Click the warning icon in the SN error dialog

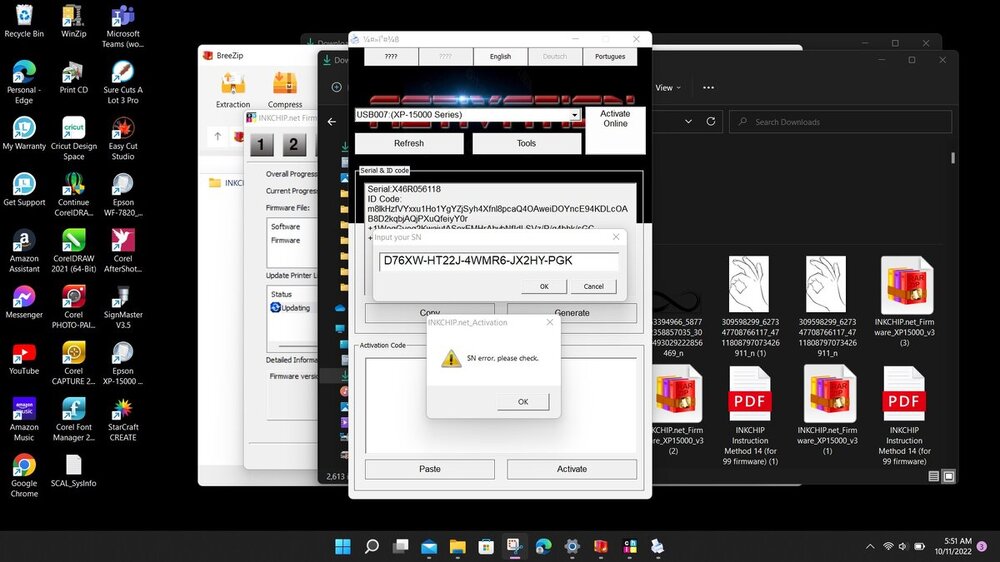tap(451, 359)
